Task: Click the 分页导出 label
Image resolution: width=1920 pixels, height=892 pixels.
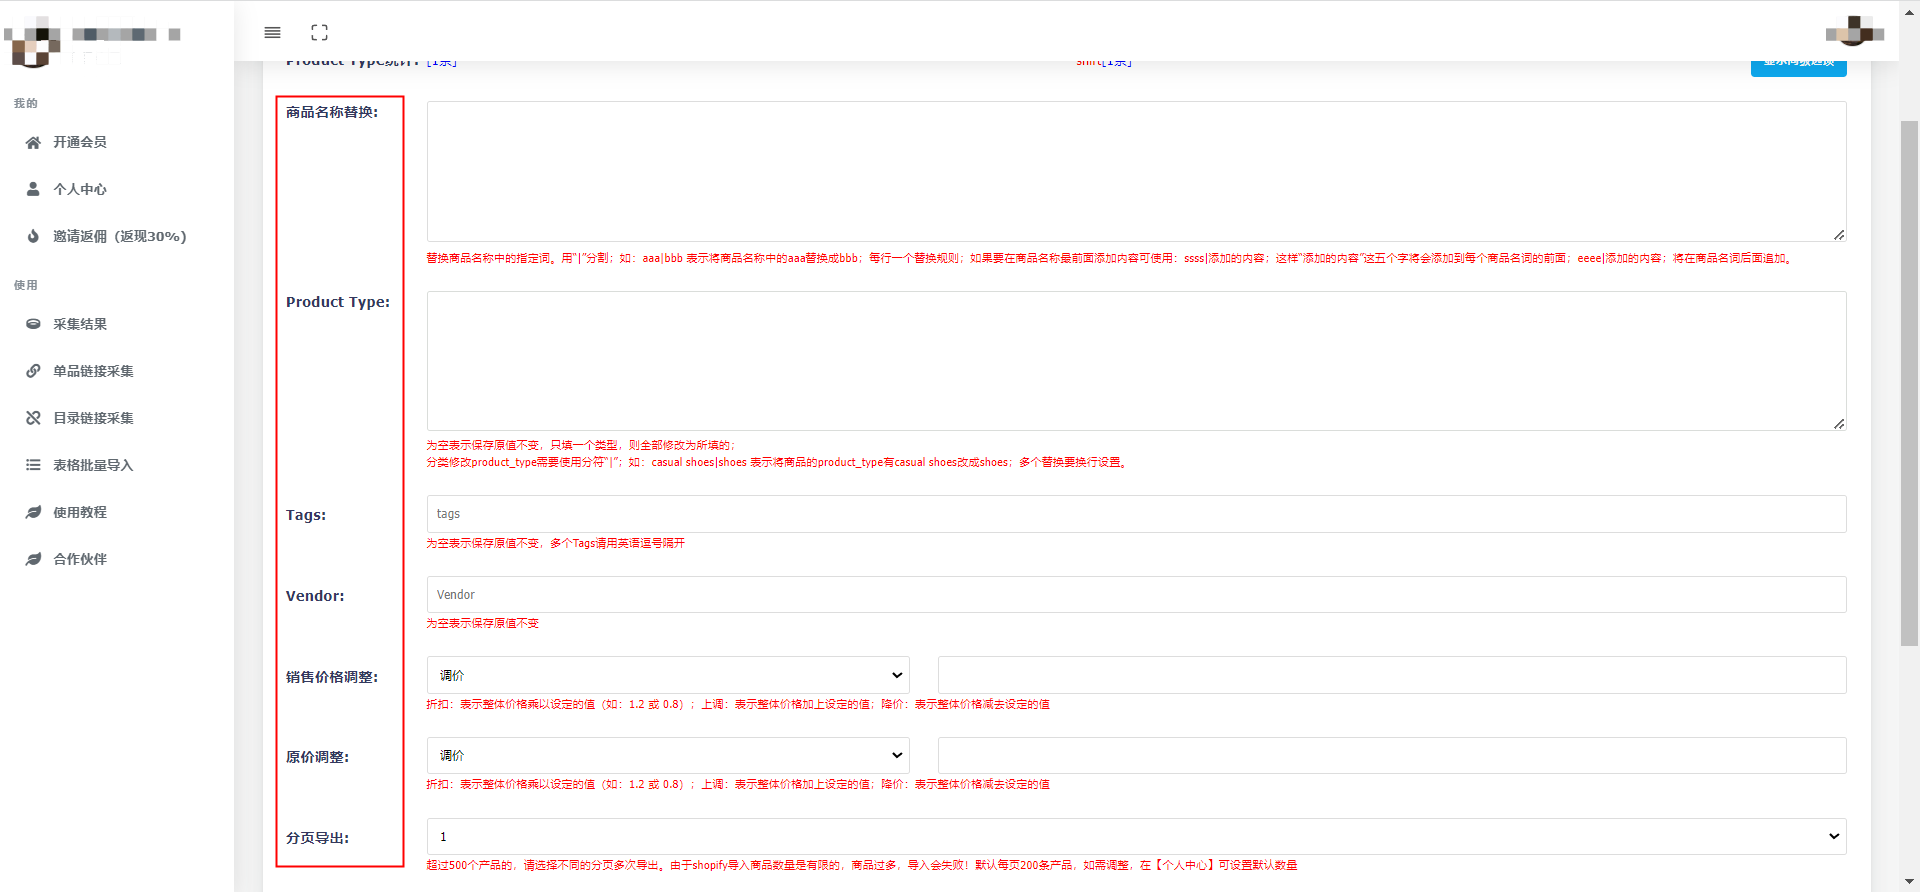Action: click(x=318, y=838)
